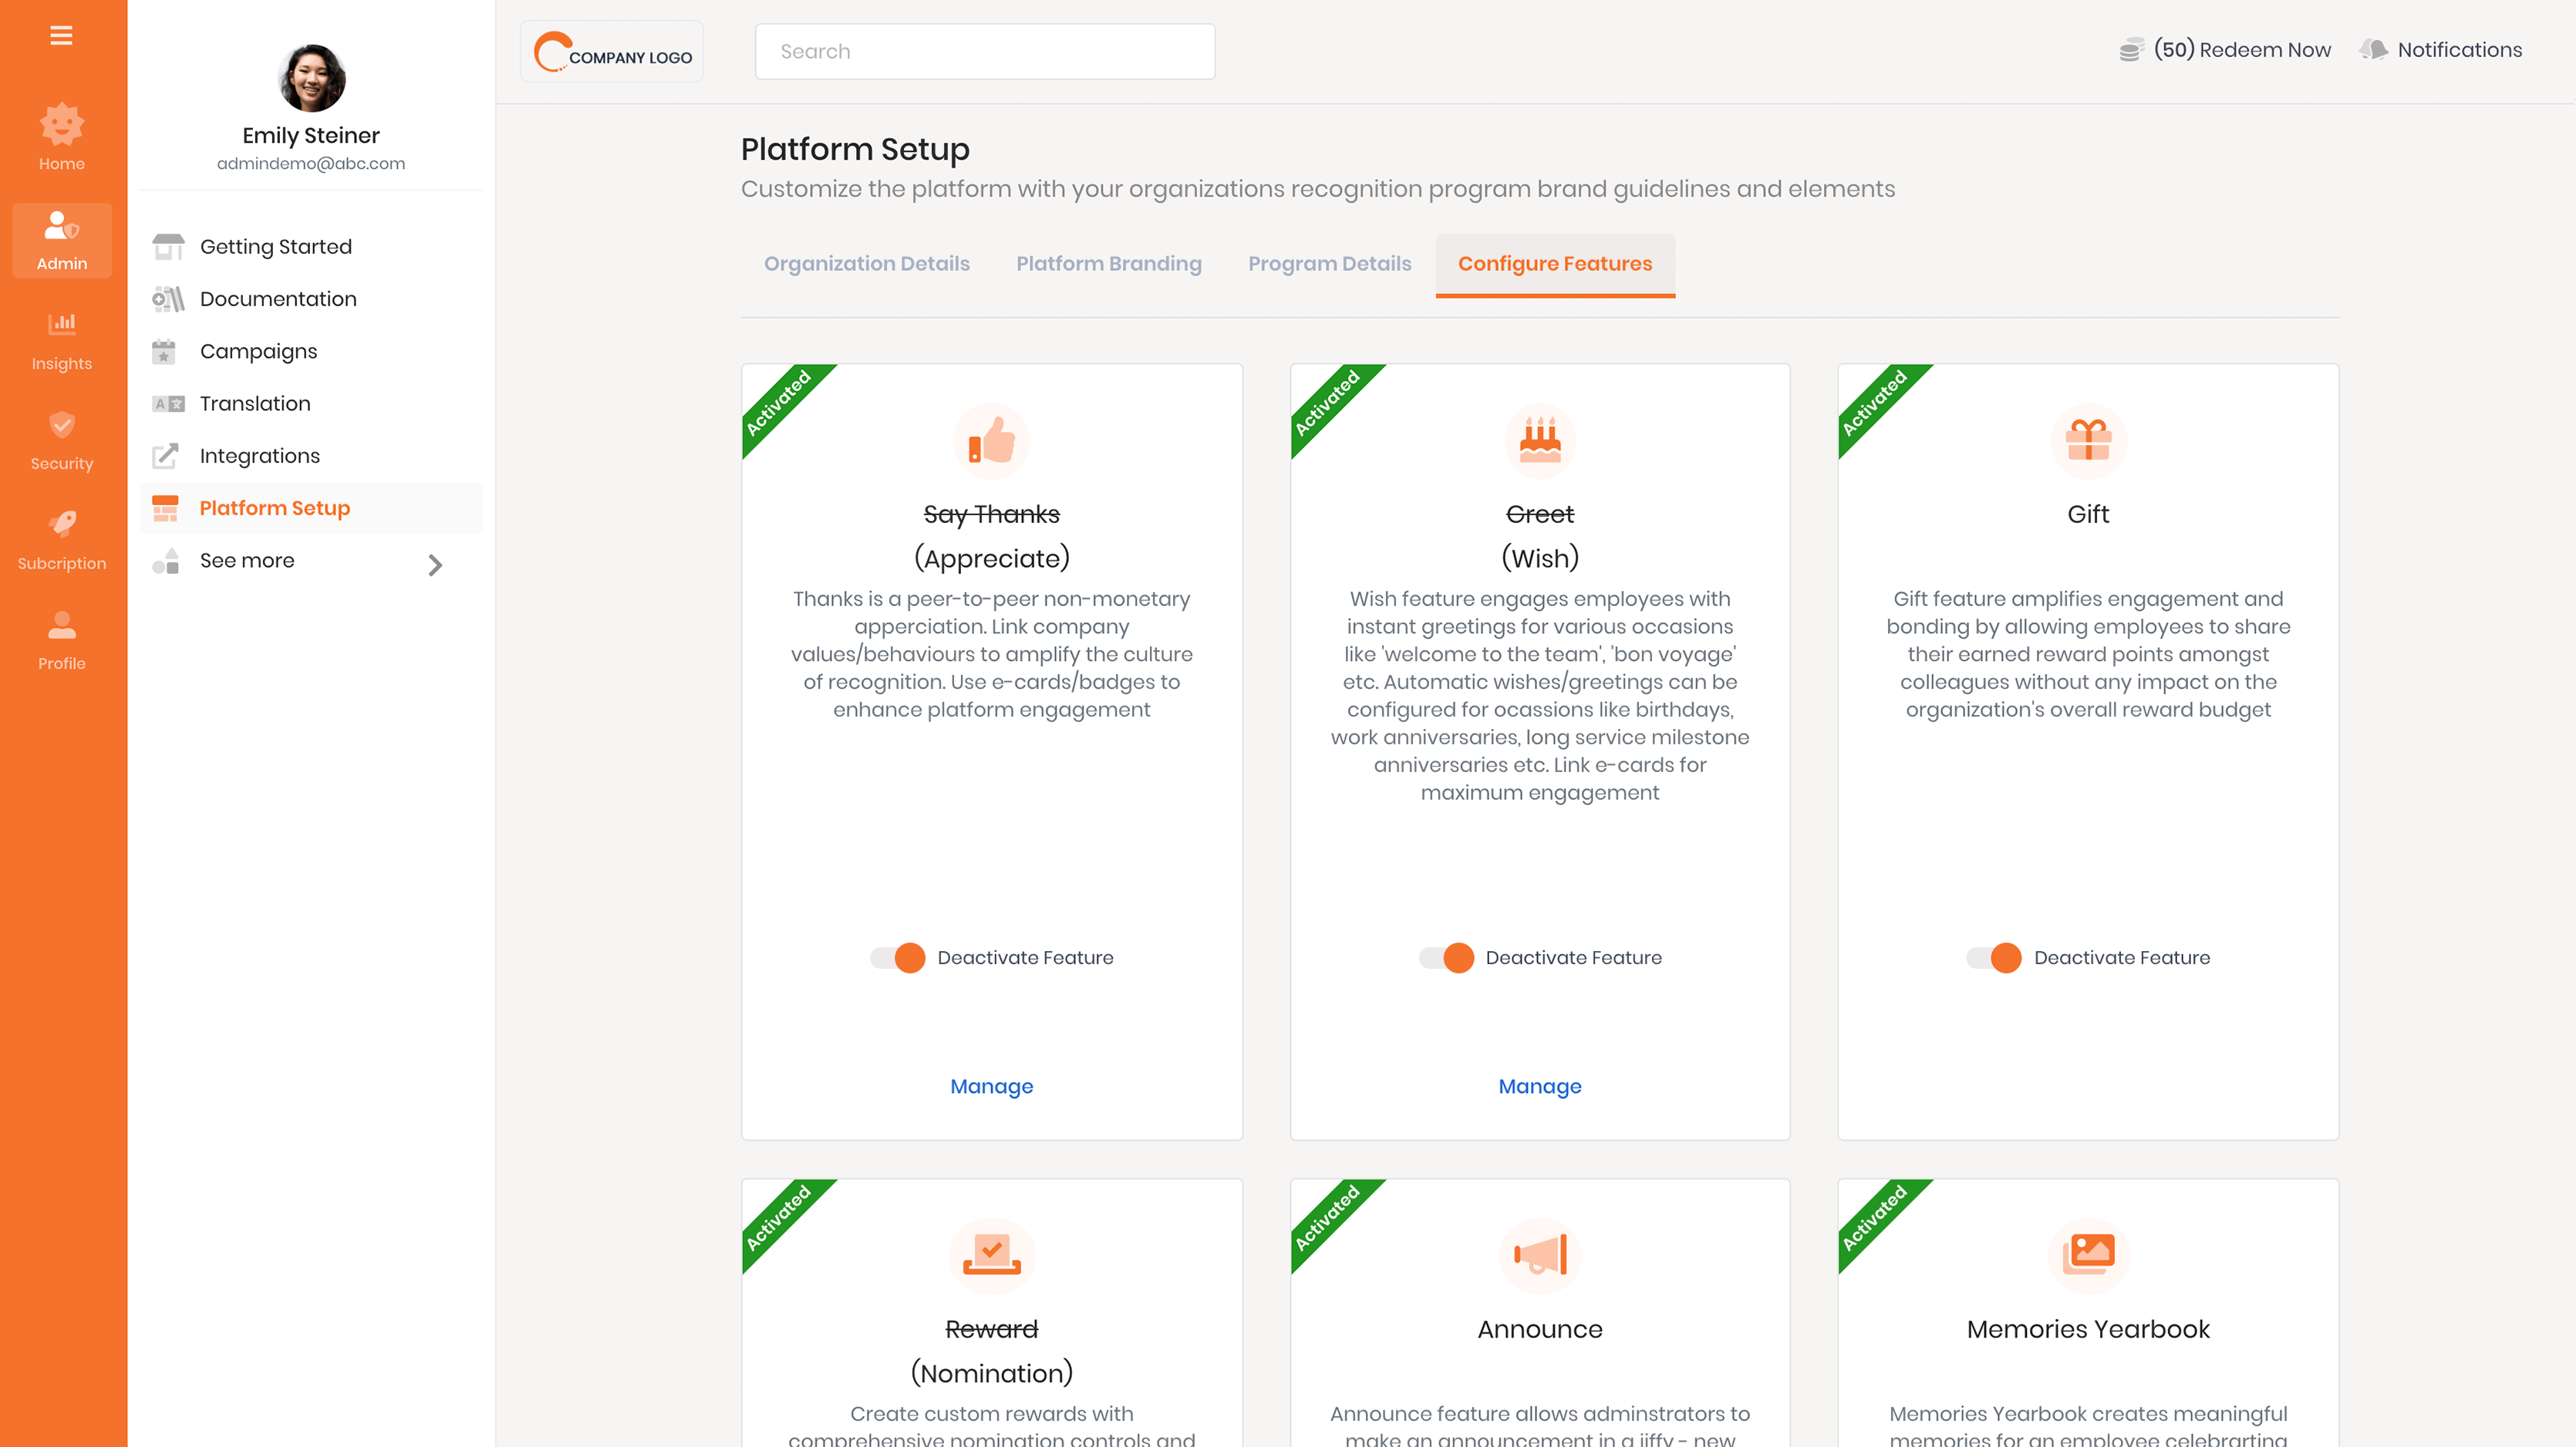Click the Documentation books icon
Screen dimensions: 2576x1447
[x=168, y=299]
